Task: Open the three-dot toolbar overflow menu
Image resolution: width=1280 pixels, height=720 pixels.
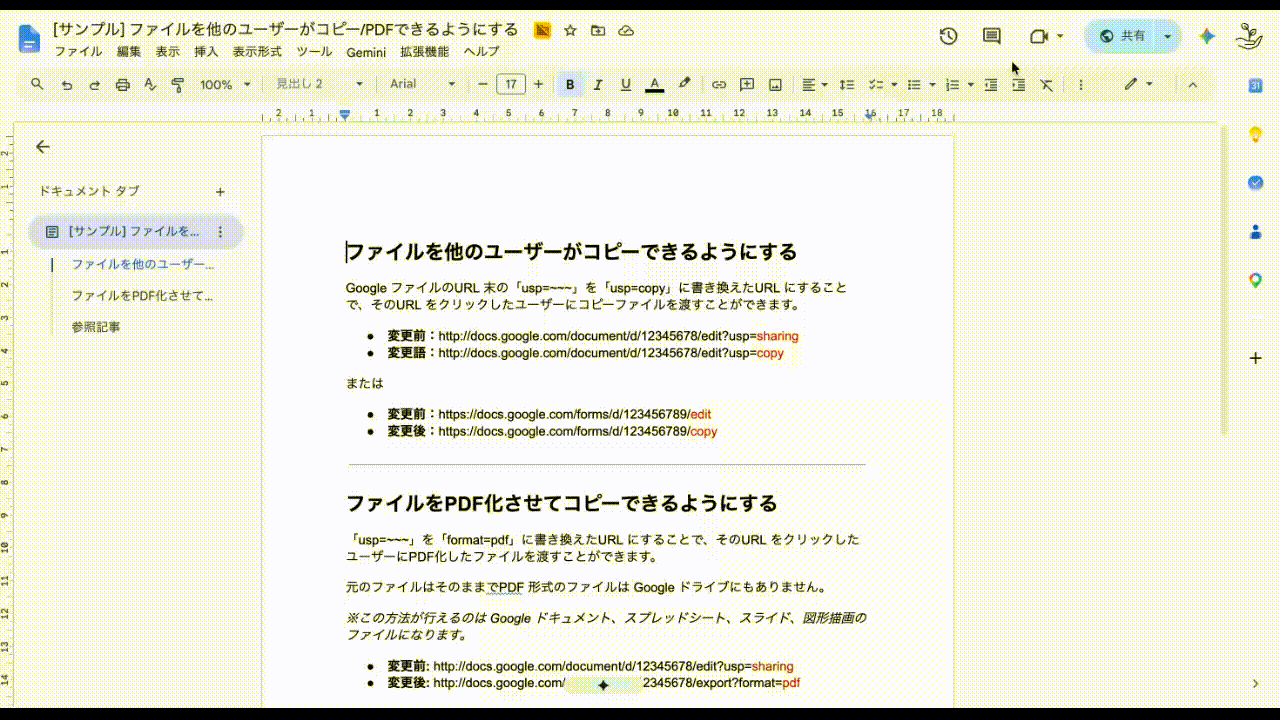Action: [x=1081, y=85]
